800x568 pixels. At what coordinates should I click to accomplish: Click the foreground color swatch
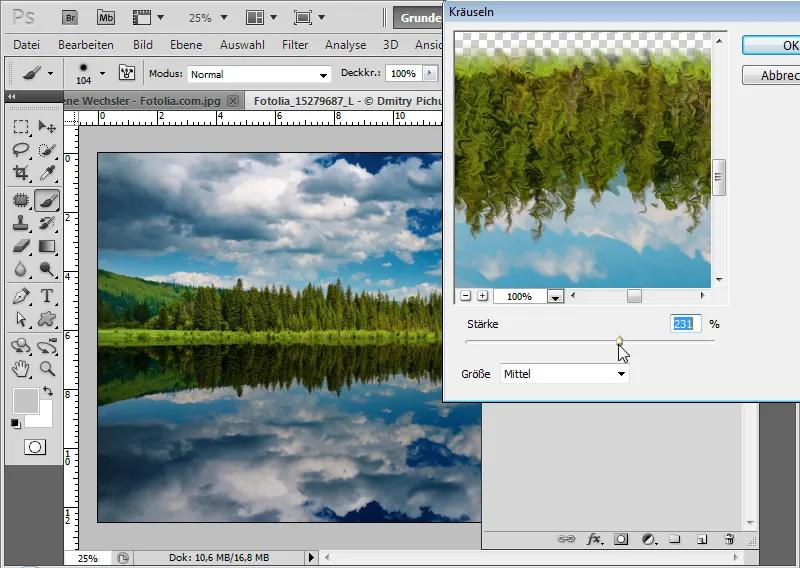pyautogui.click(x=26, y=401)
